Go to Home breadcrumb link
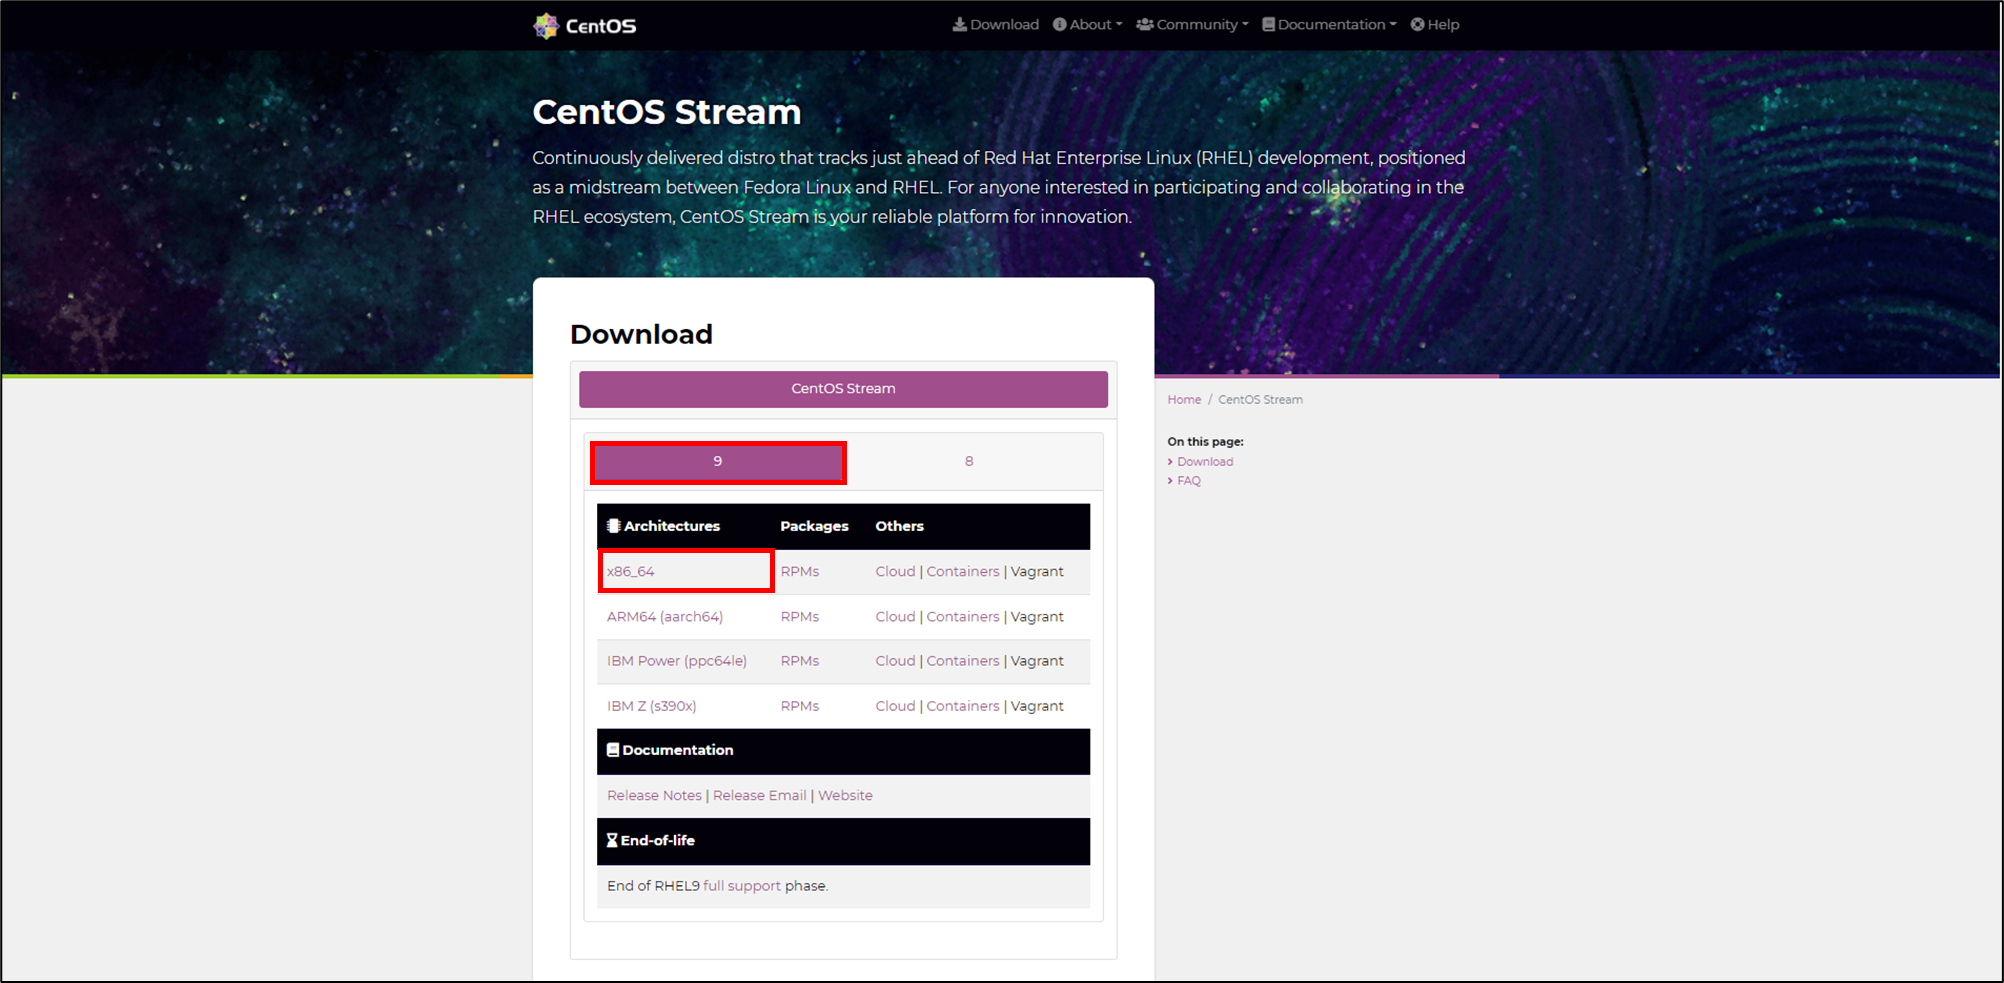 coord(1184,400)
